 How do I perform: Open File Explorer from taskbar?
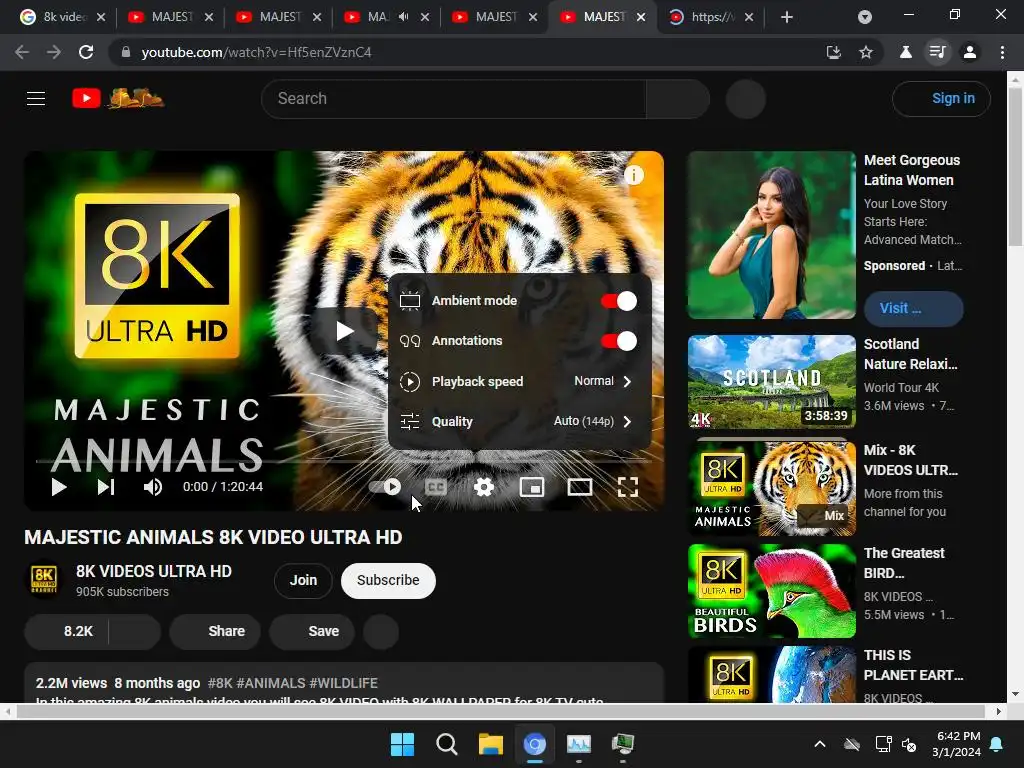coord(490,744)
